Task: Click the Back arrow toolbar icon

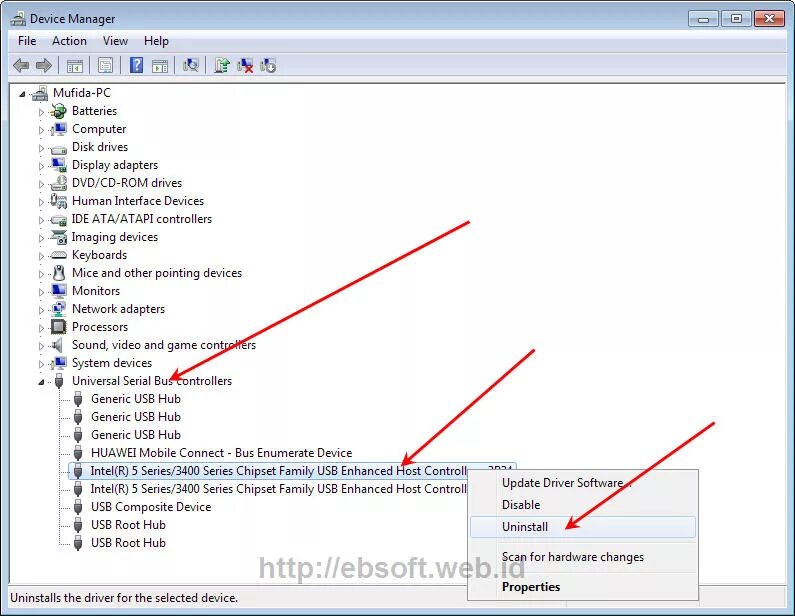Action: [x=21, y=65]
